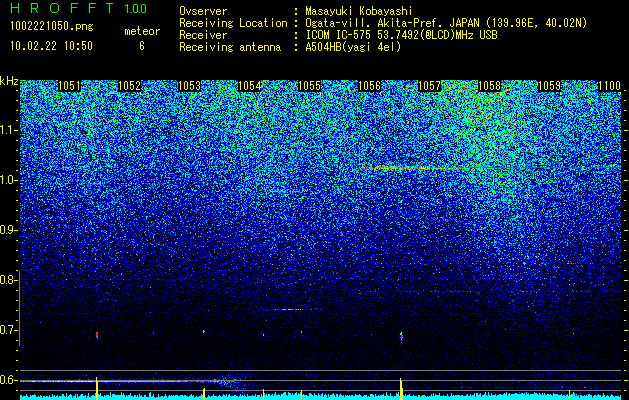The image size is (629, 400).
Task: Click the 0.8 kHz axis label
Action: 7,280
